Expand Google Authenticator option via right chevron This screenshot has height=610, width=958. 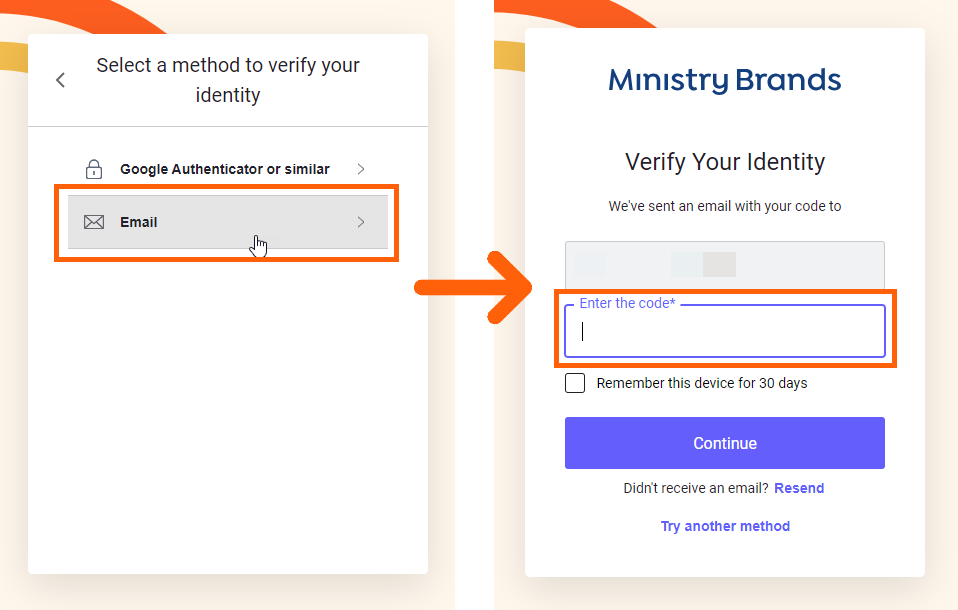(x=361, y=169)
